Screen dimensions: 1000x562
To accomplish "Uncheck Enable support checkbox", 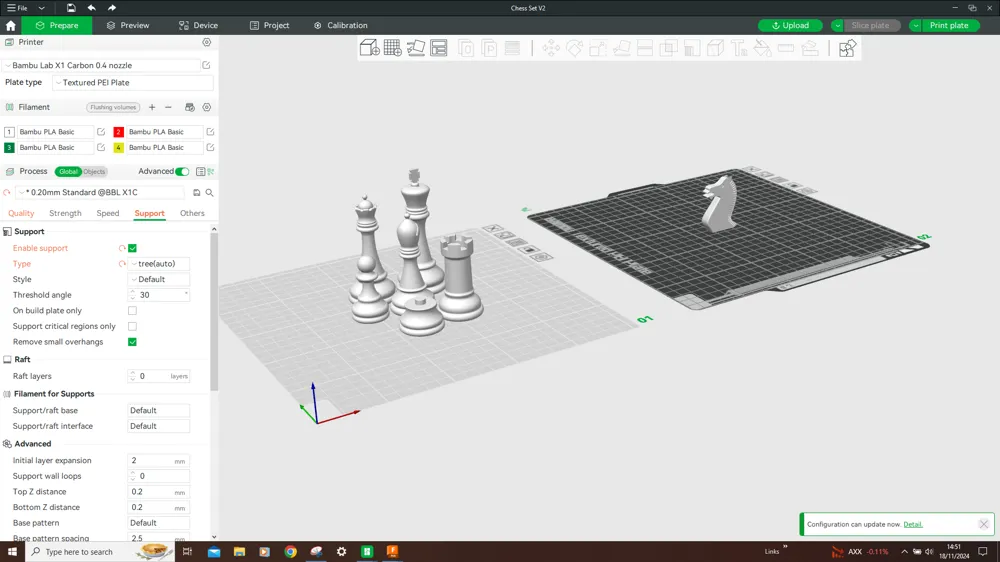I will pos(132,248).
